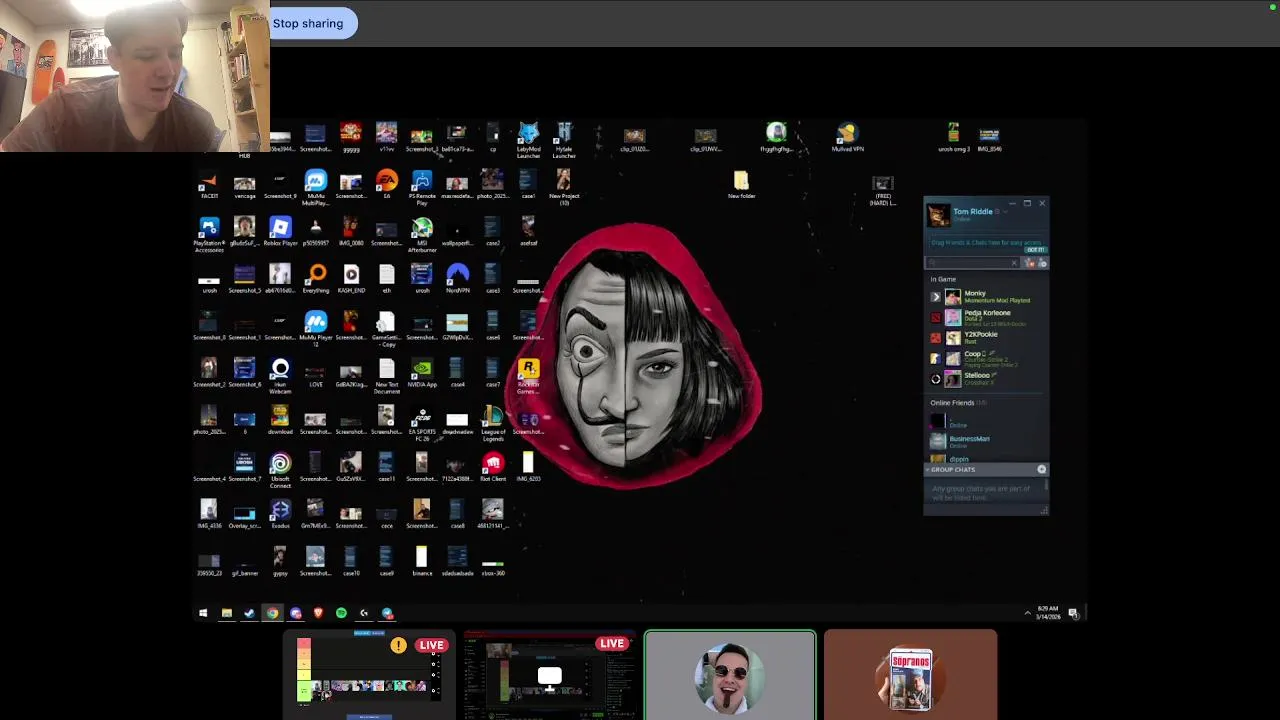Collapse the GROUP CHATS panel
Image resolution: width=1280 pixels, height=720 pixels.
[x=953, y=469]
